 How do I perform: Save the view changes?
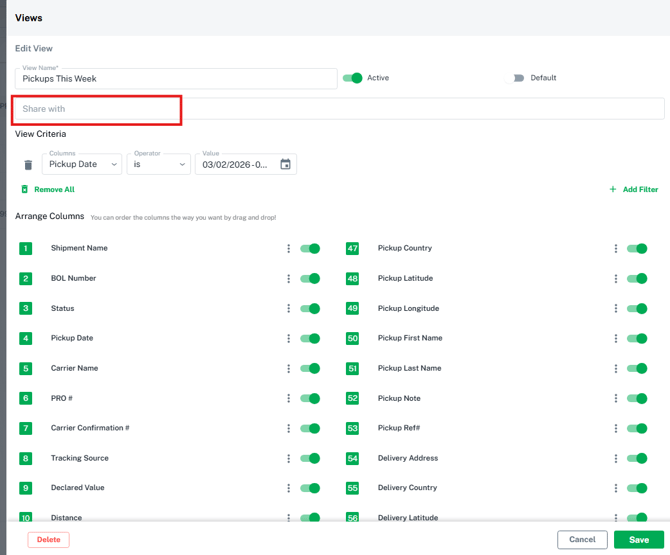[638, 540]
